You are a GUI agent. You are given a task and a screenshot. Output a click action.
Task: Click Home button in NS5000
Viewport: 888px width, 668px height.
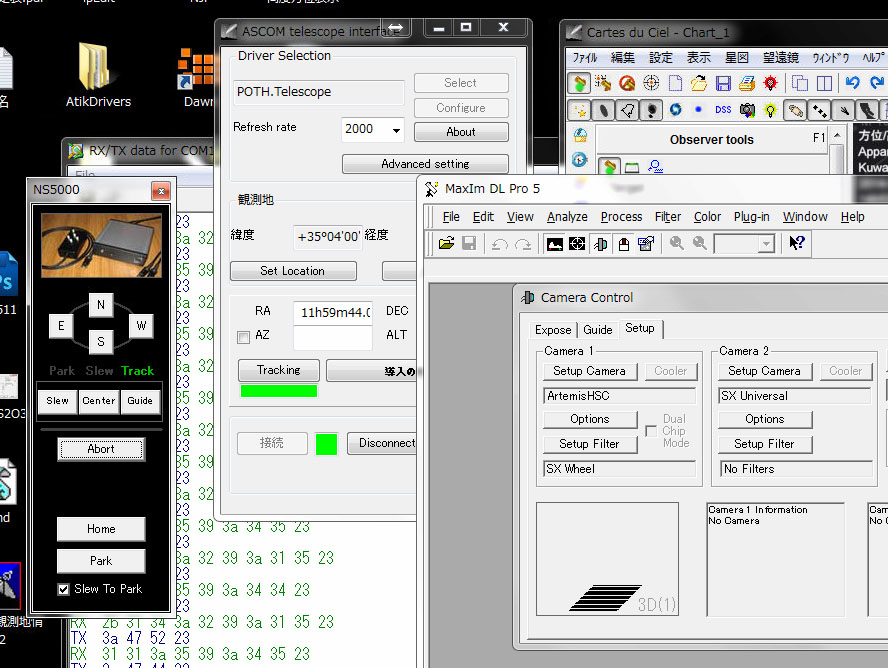click(101, 529)
